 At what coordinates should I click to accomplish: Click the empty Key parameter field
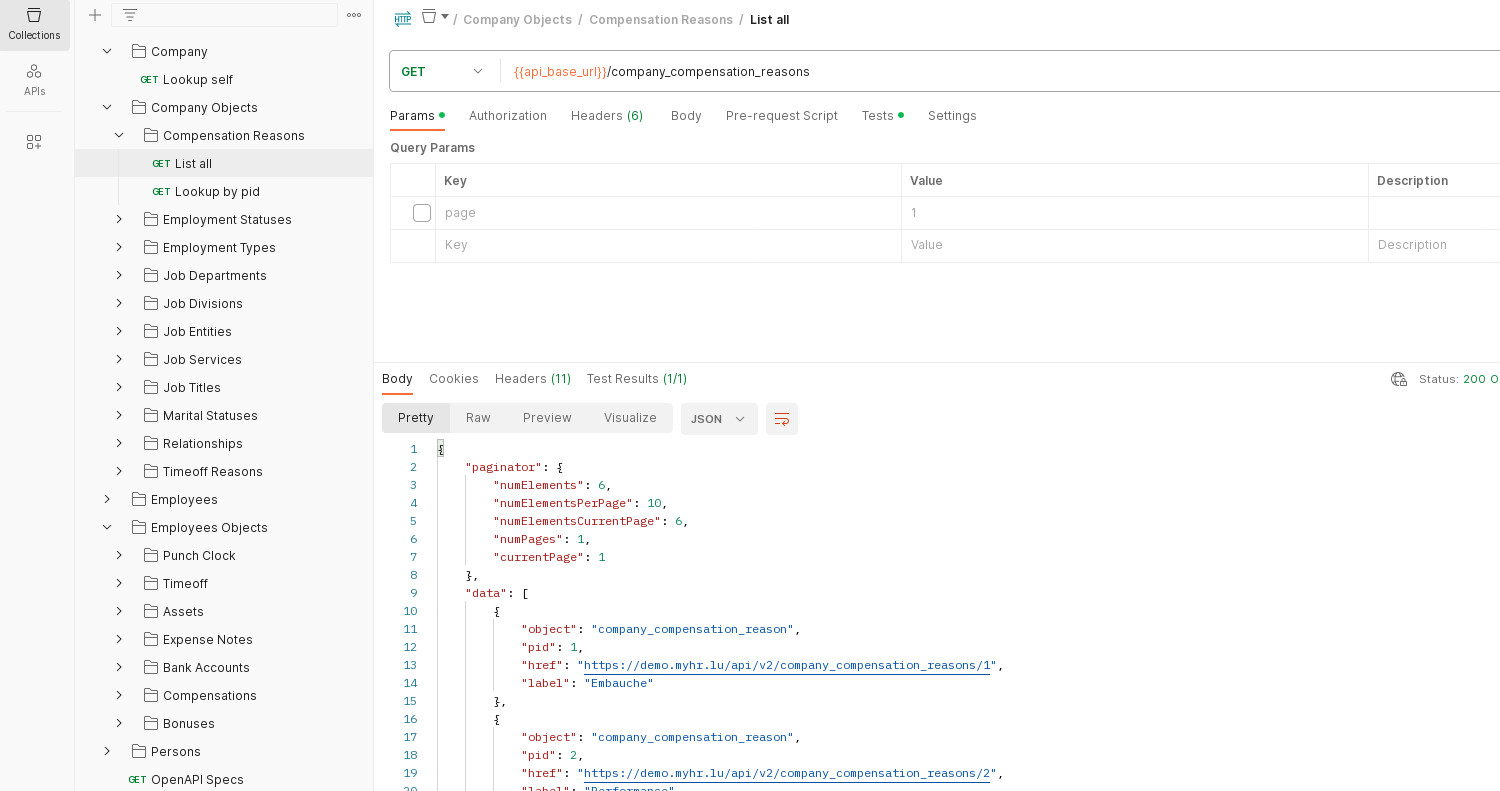click(x=668, y=245)
